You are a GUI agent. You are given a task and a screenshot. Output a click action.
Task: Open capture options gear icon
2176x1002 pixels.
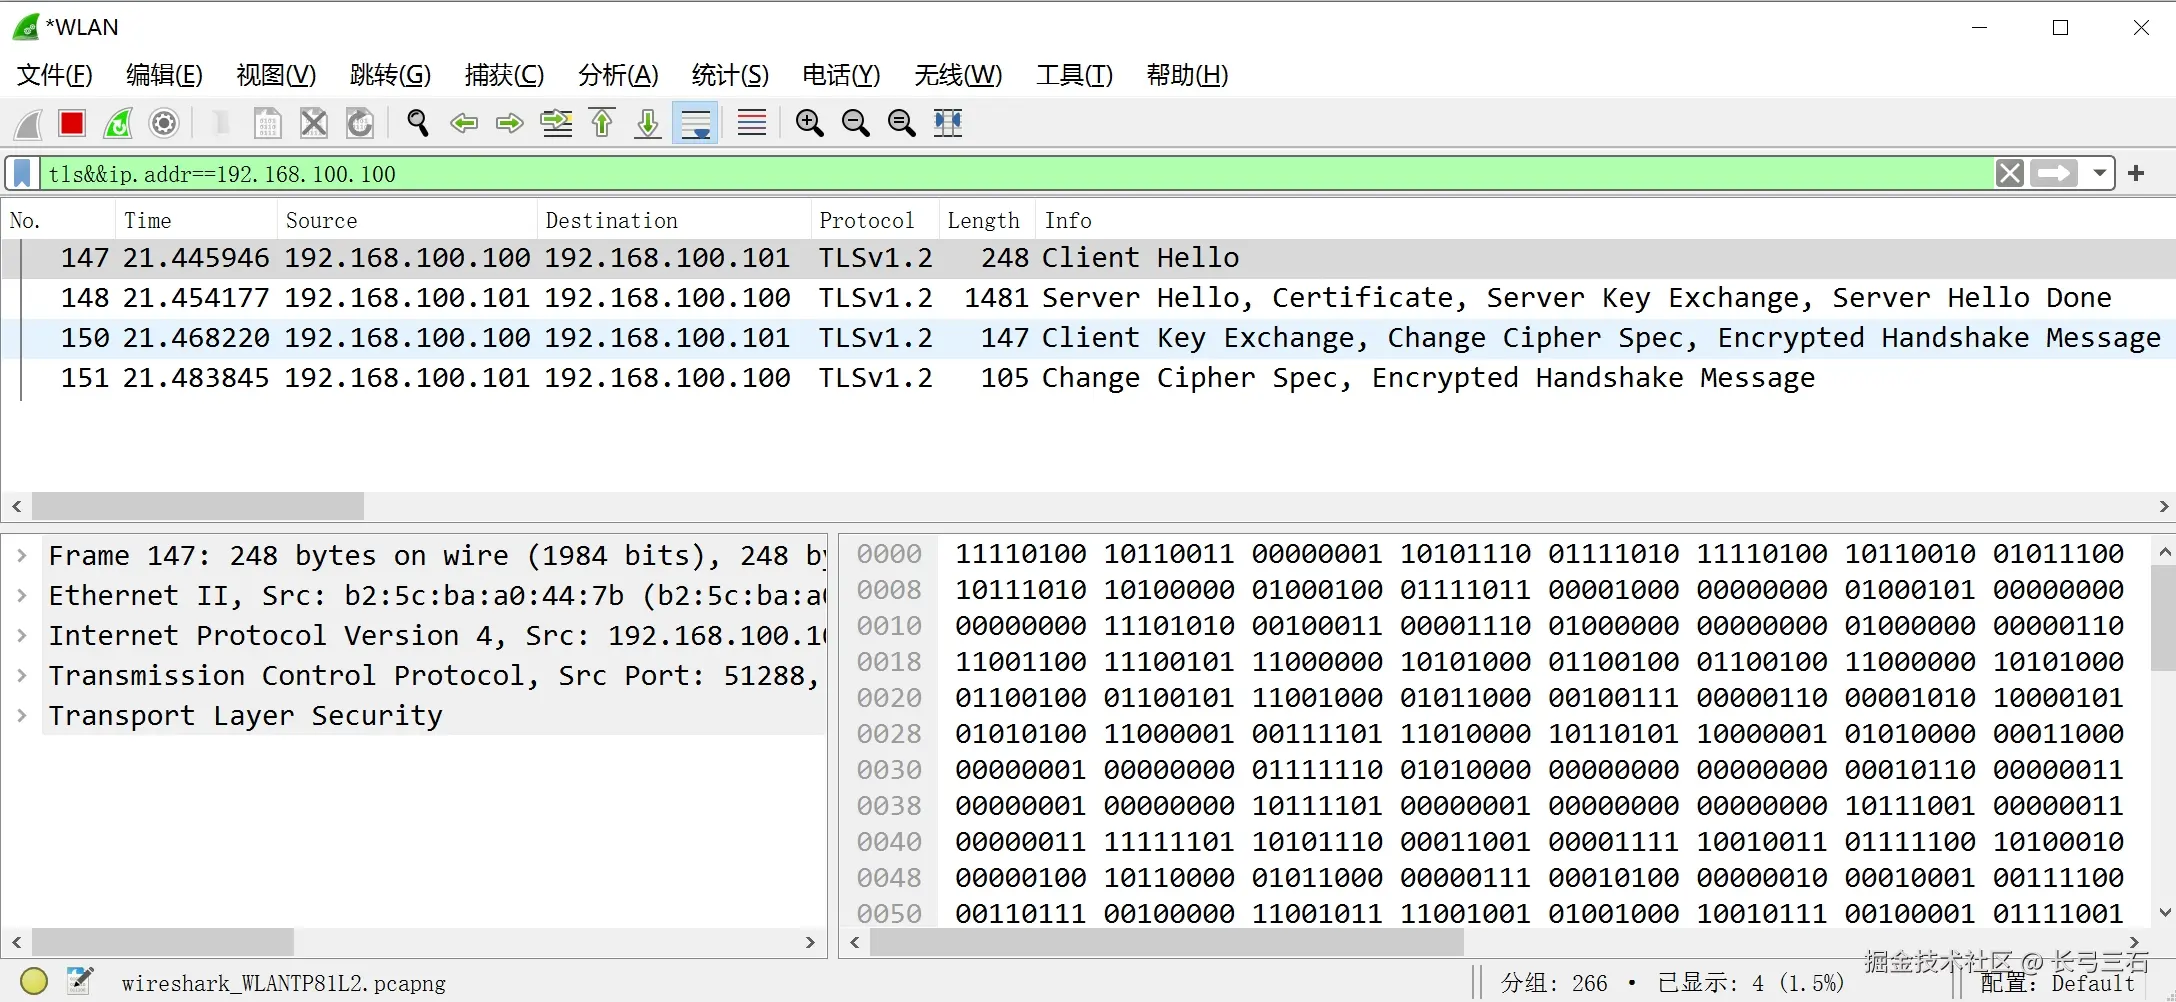[x=164, y=123]
